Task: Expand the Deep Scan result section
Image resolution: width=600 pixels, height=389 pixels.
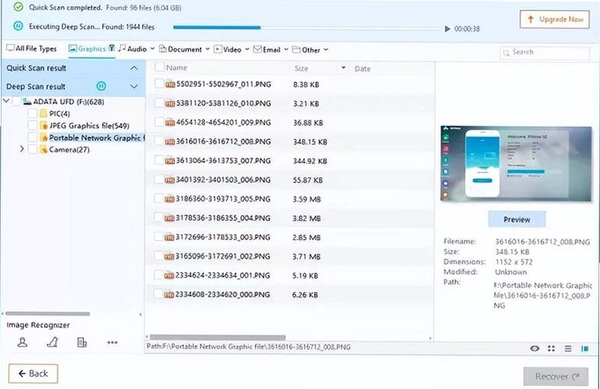Action: [x=134, y=86]
